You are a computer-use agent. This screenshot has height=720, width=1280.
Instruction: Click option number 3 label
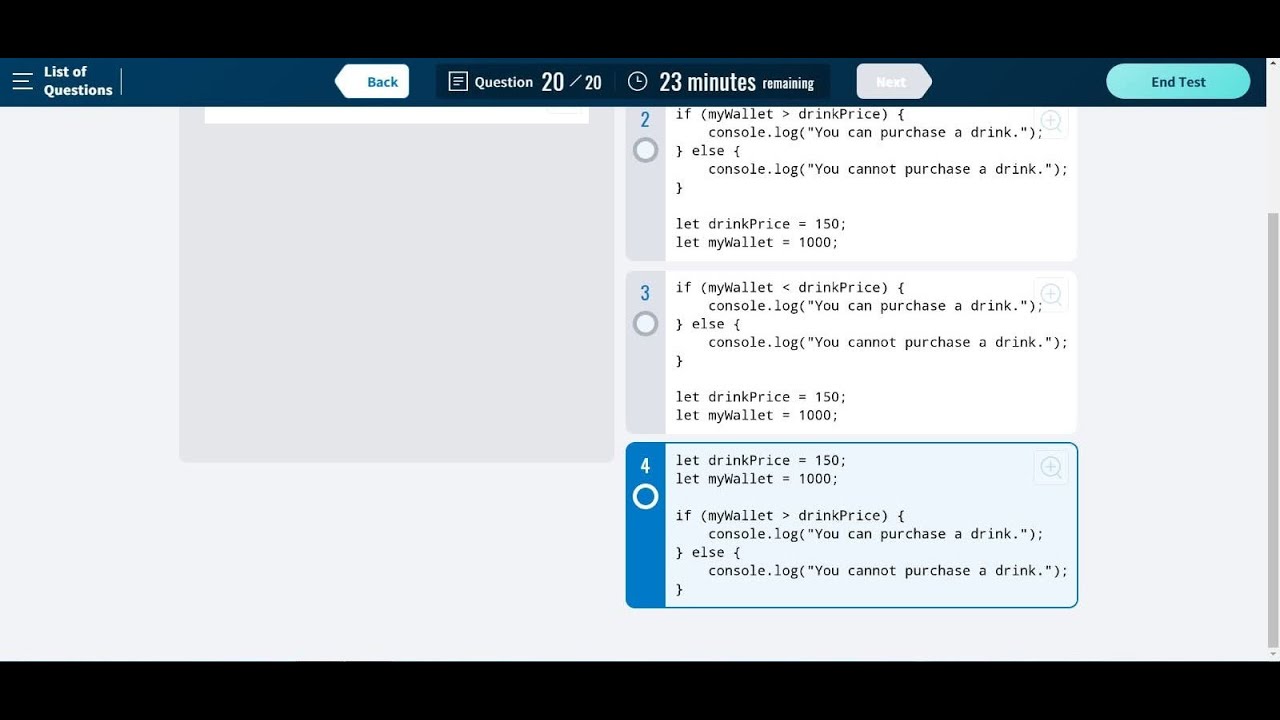click(x=645, y=293)
